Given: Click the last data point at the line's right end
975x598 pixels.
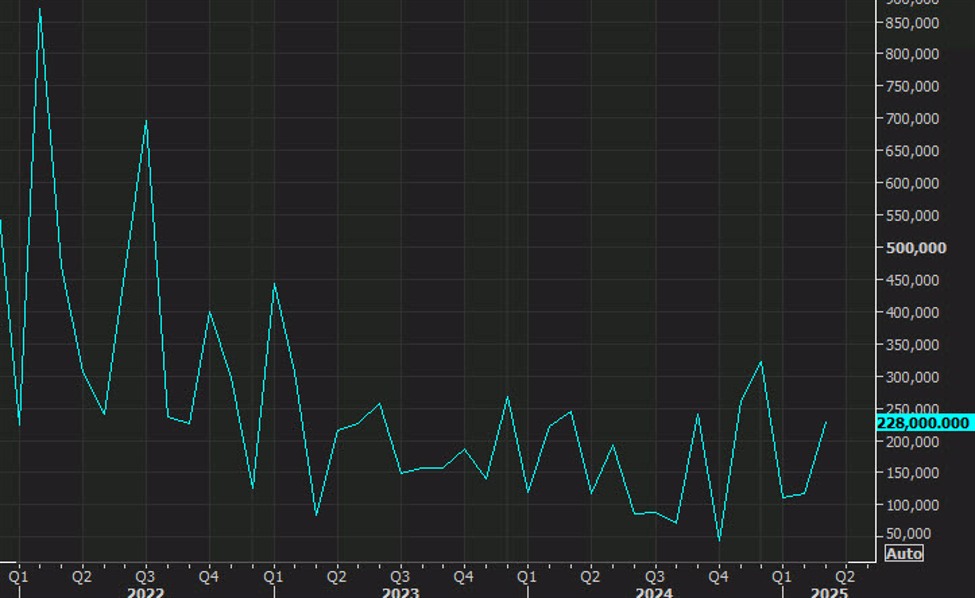Looking at the screenshot, I should click(x=826, y=422).
